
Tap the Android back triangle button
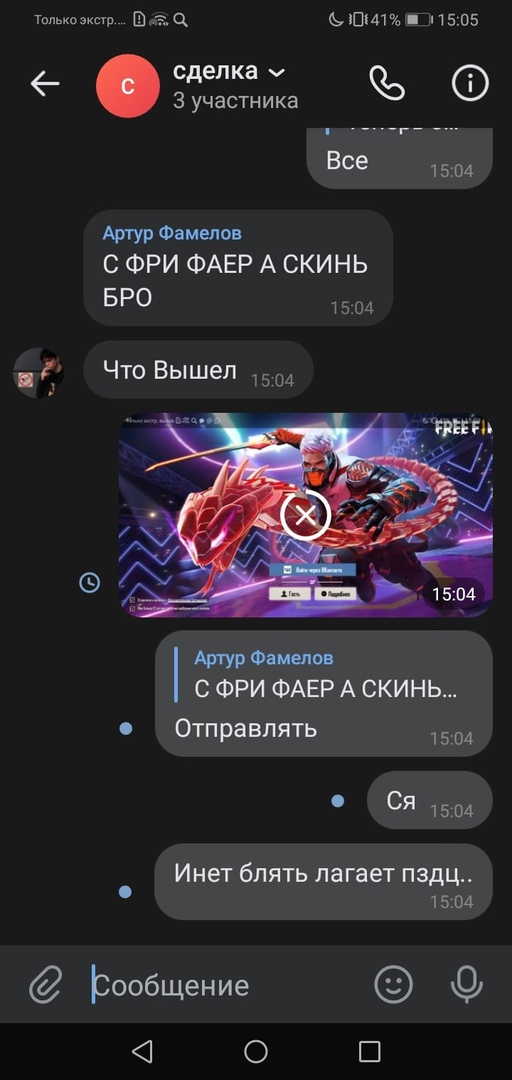[x=142, y=1051]
